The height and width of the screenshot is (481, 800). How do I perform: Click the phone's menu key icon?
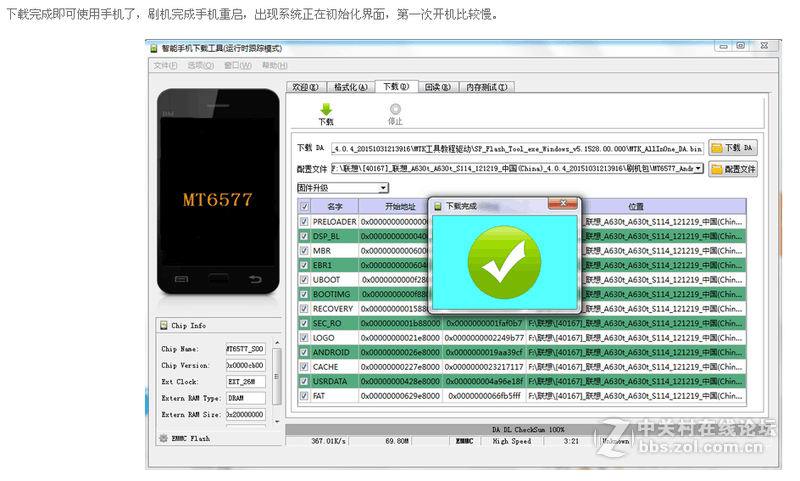182,279
